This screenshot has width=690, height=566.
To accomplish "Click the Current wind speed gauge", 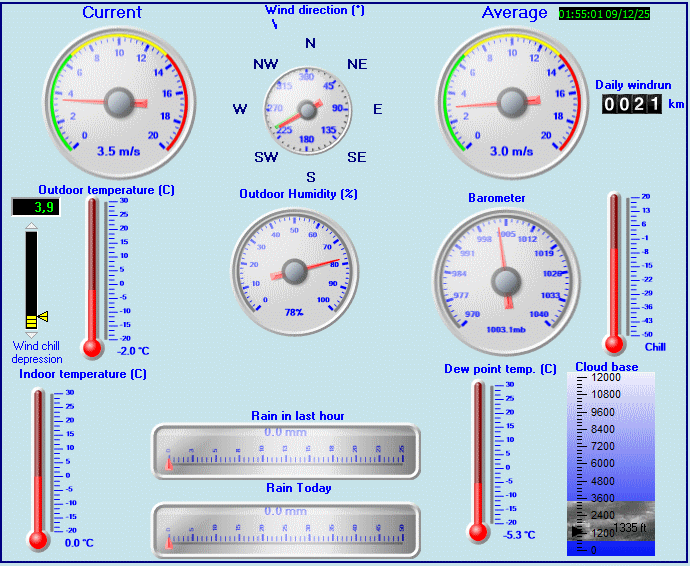I will coord(118,101).
